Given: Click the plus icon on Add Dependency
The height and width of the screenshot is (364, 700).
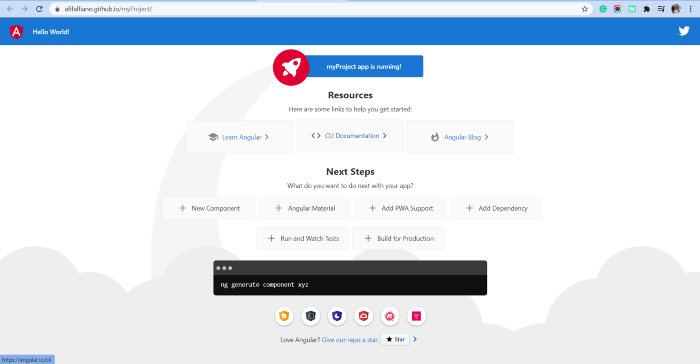Looking at the screenshot, I should click(470, 208).
